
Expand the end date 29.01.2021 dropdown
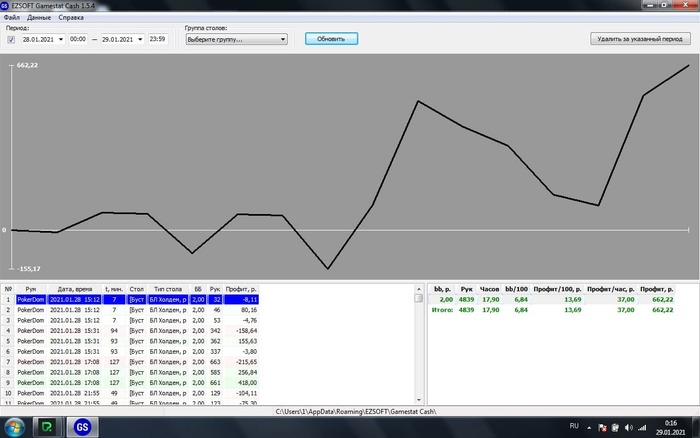[x=140, y=39]
